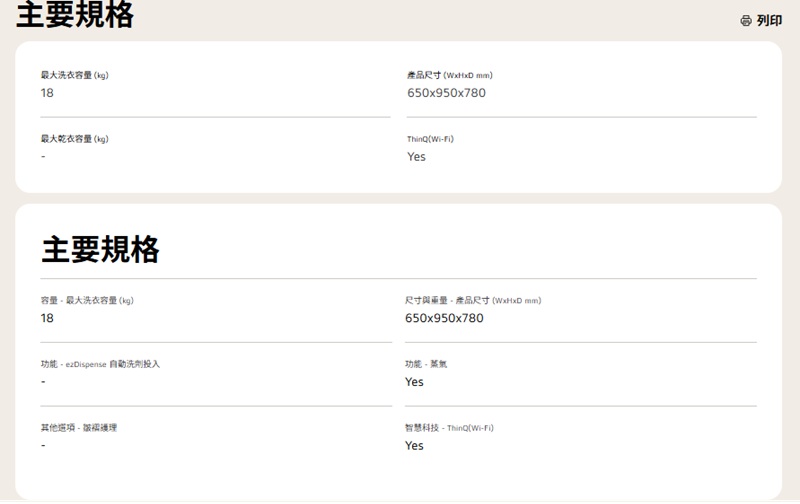Click the value 18 under 容量 - 最大洗衣容量
The image size is (800, 504).
(47, 318)
